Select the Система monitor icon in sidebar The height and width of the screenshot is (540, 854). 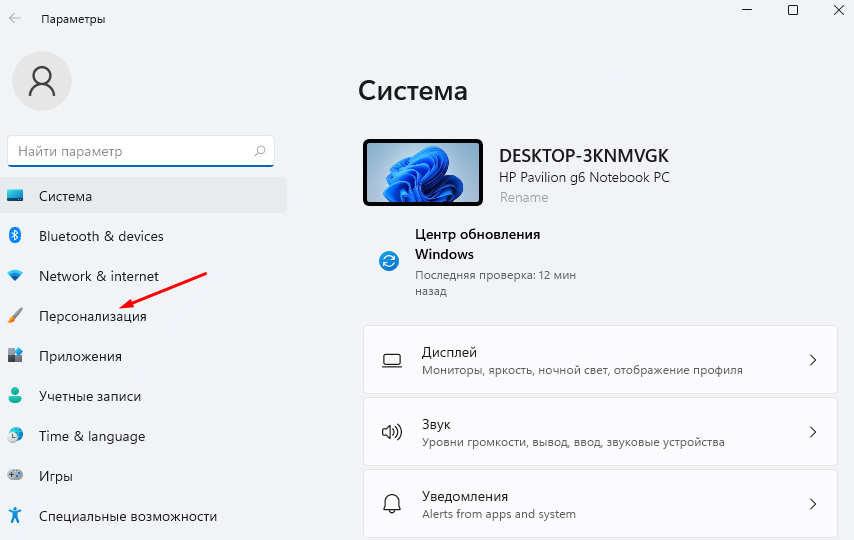click(15, 195)
